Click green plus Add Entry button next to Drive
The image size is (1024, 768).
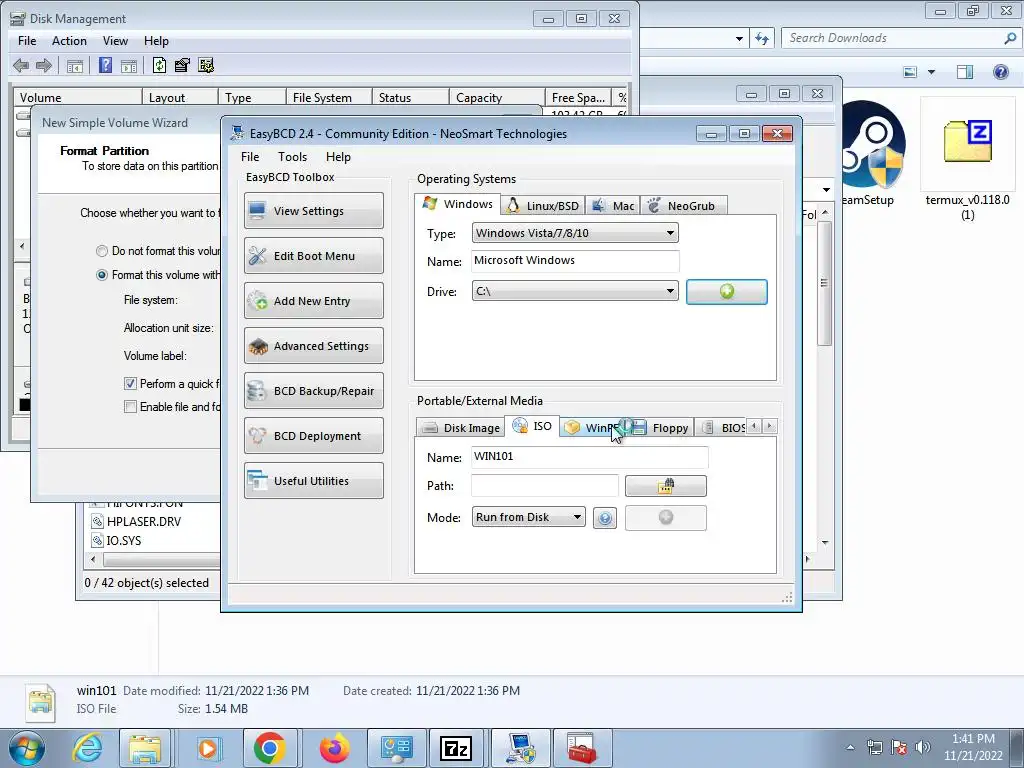tap(726, 292)
